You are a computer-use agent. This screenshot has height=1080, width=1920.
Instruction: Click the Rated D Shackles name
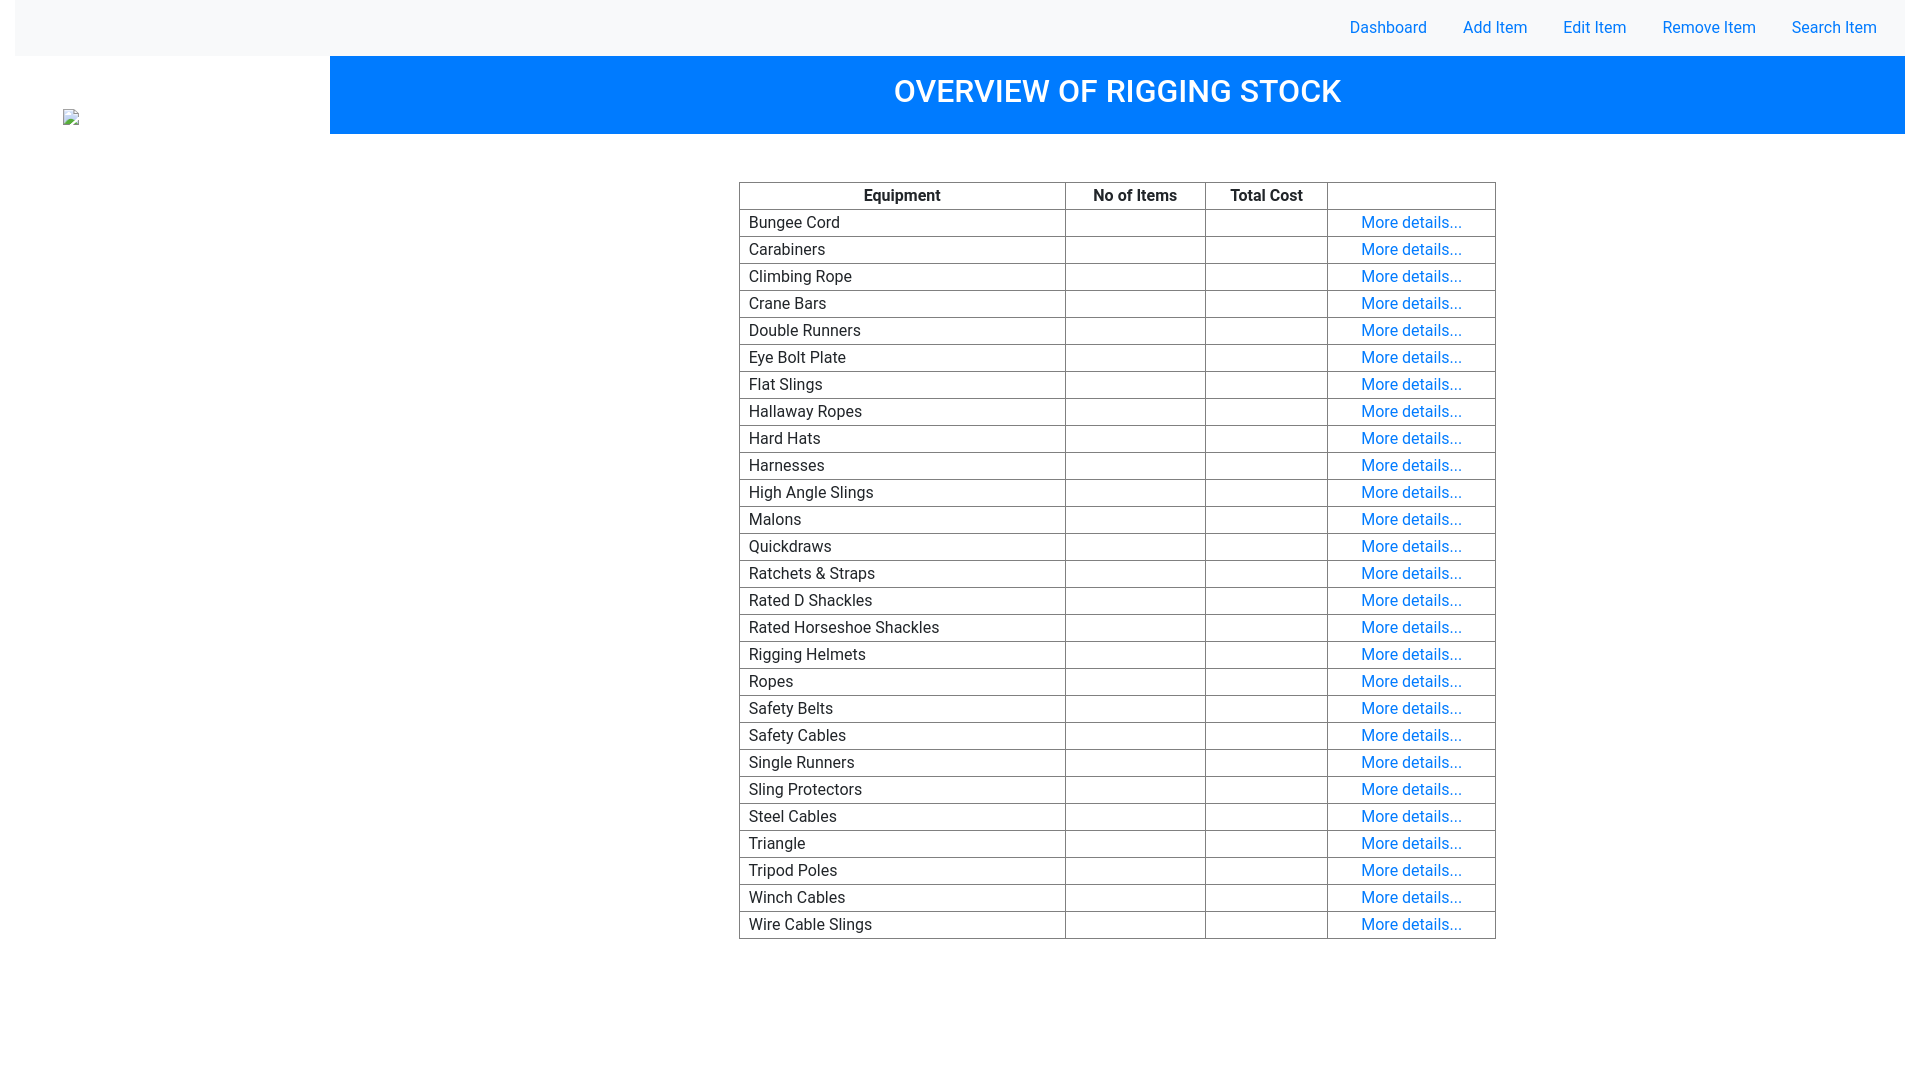(x=902, y=601)
